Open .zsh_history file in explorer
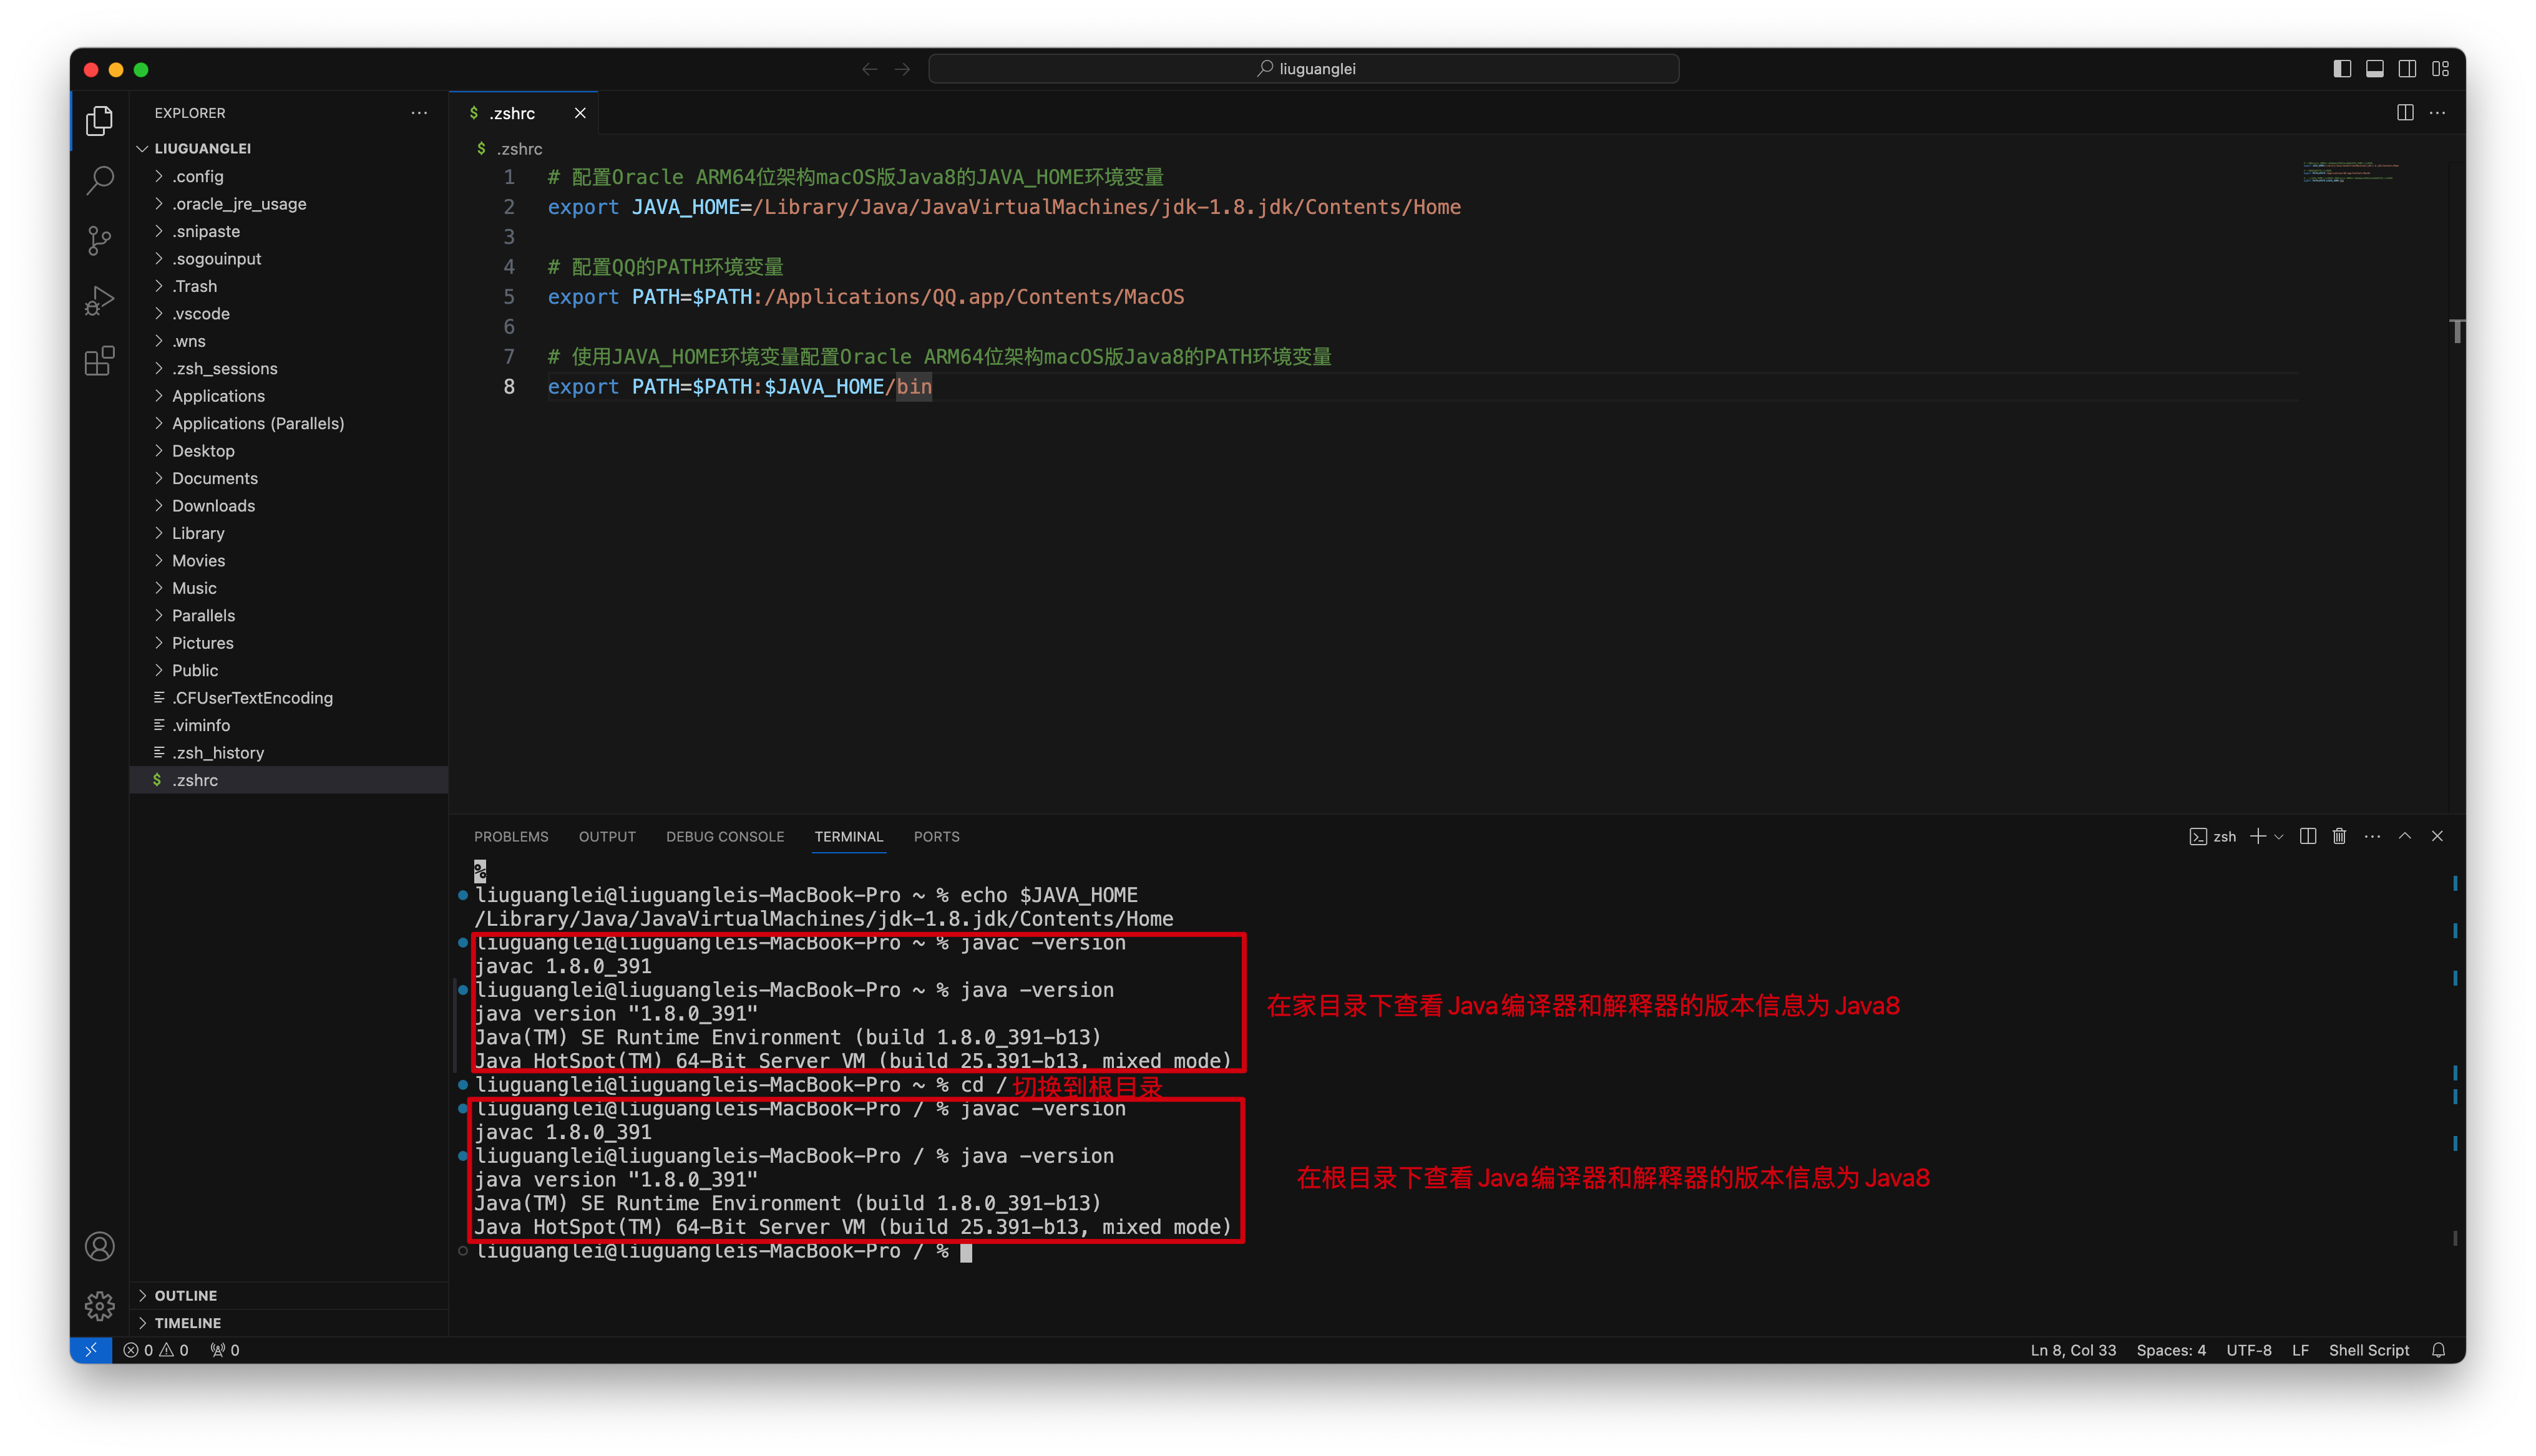The image size is (2536, 1456). click(290, 752)
